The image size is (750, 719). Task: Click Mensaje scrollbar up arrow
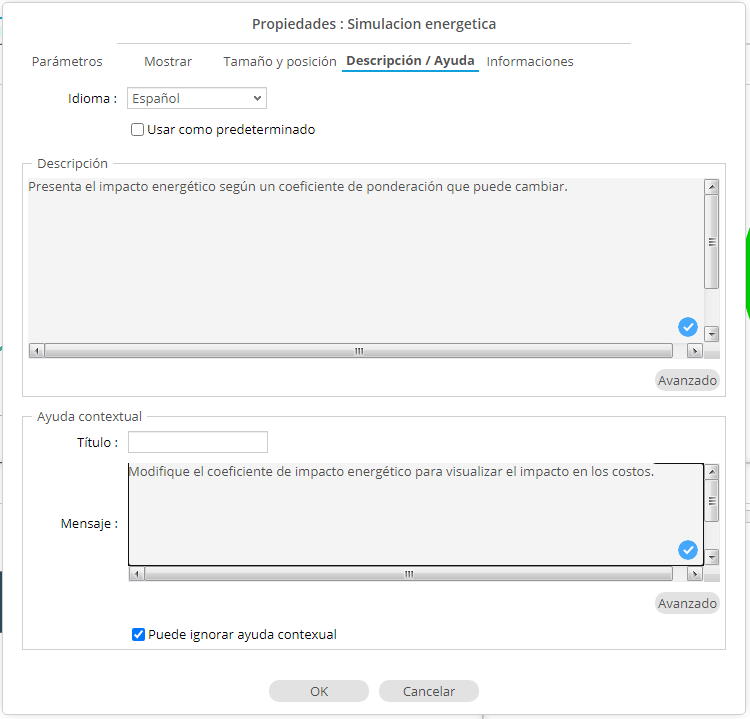click(x=712, y=472)
